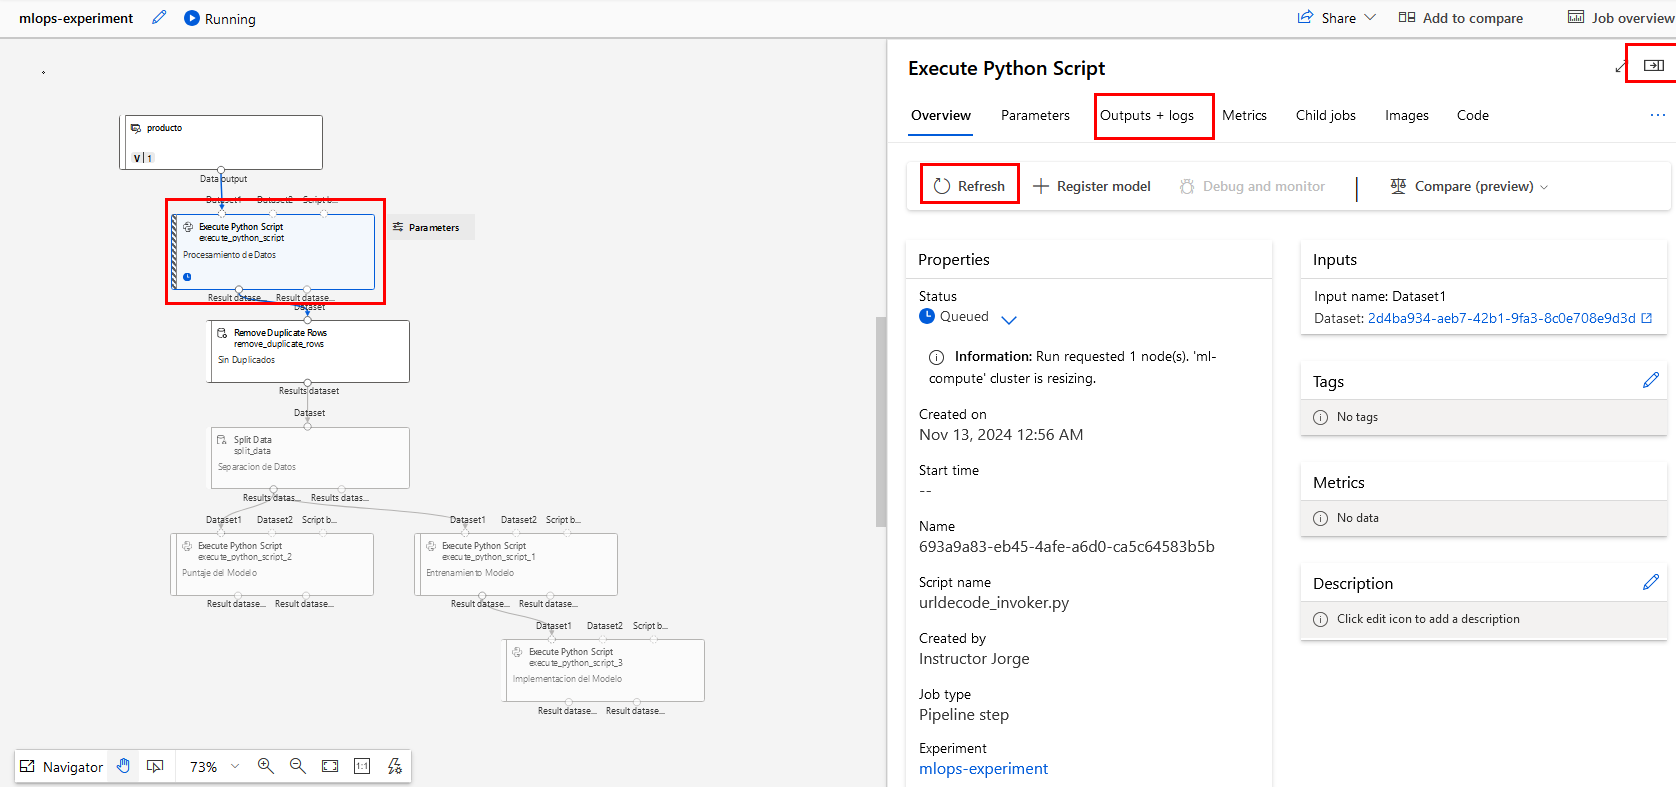Toggle the pointer selection mode tool
The height and width of the screenshot is (787, 1676).
point(155,766)
